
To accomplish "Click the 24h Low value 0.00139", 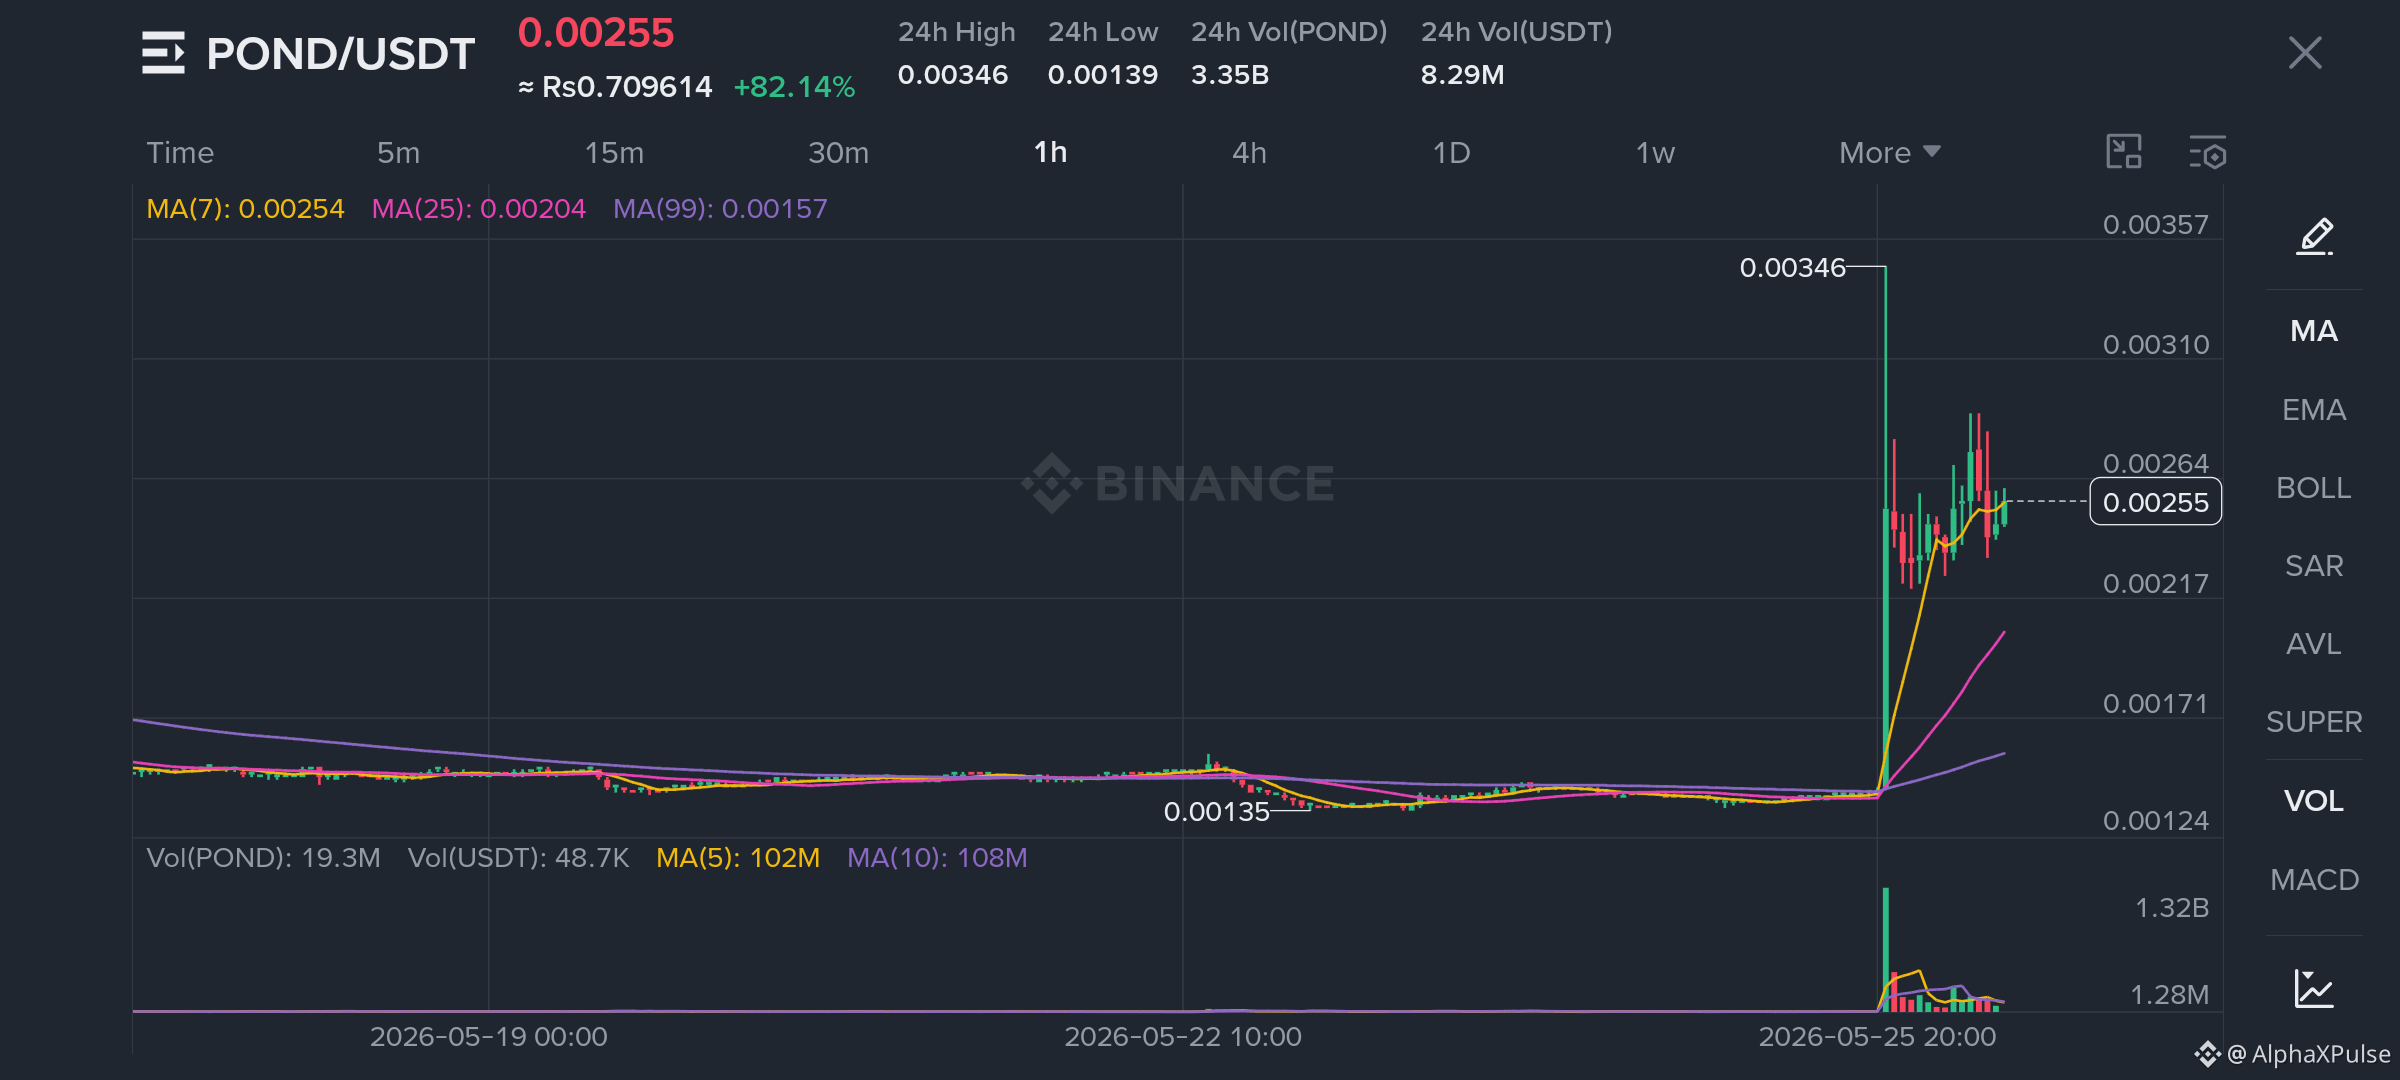I will coord(1102,75).
